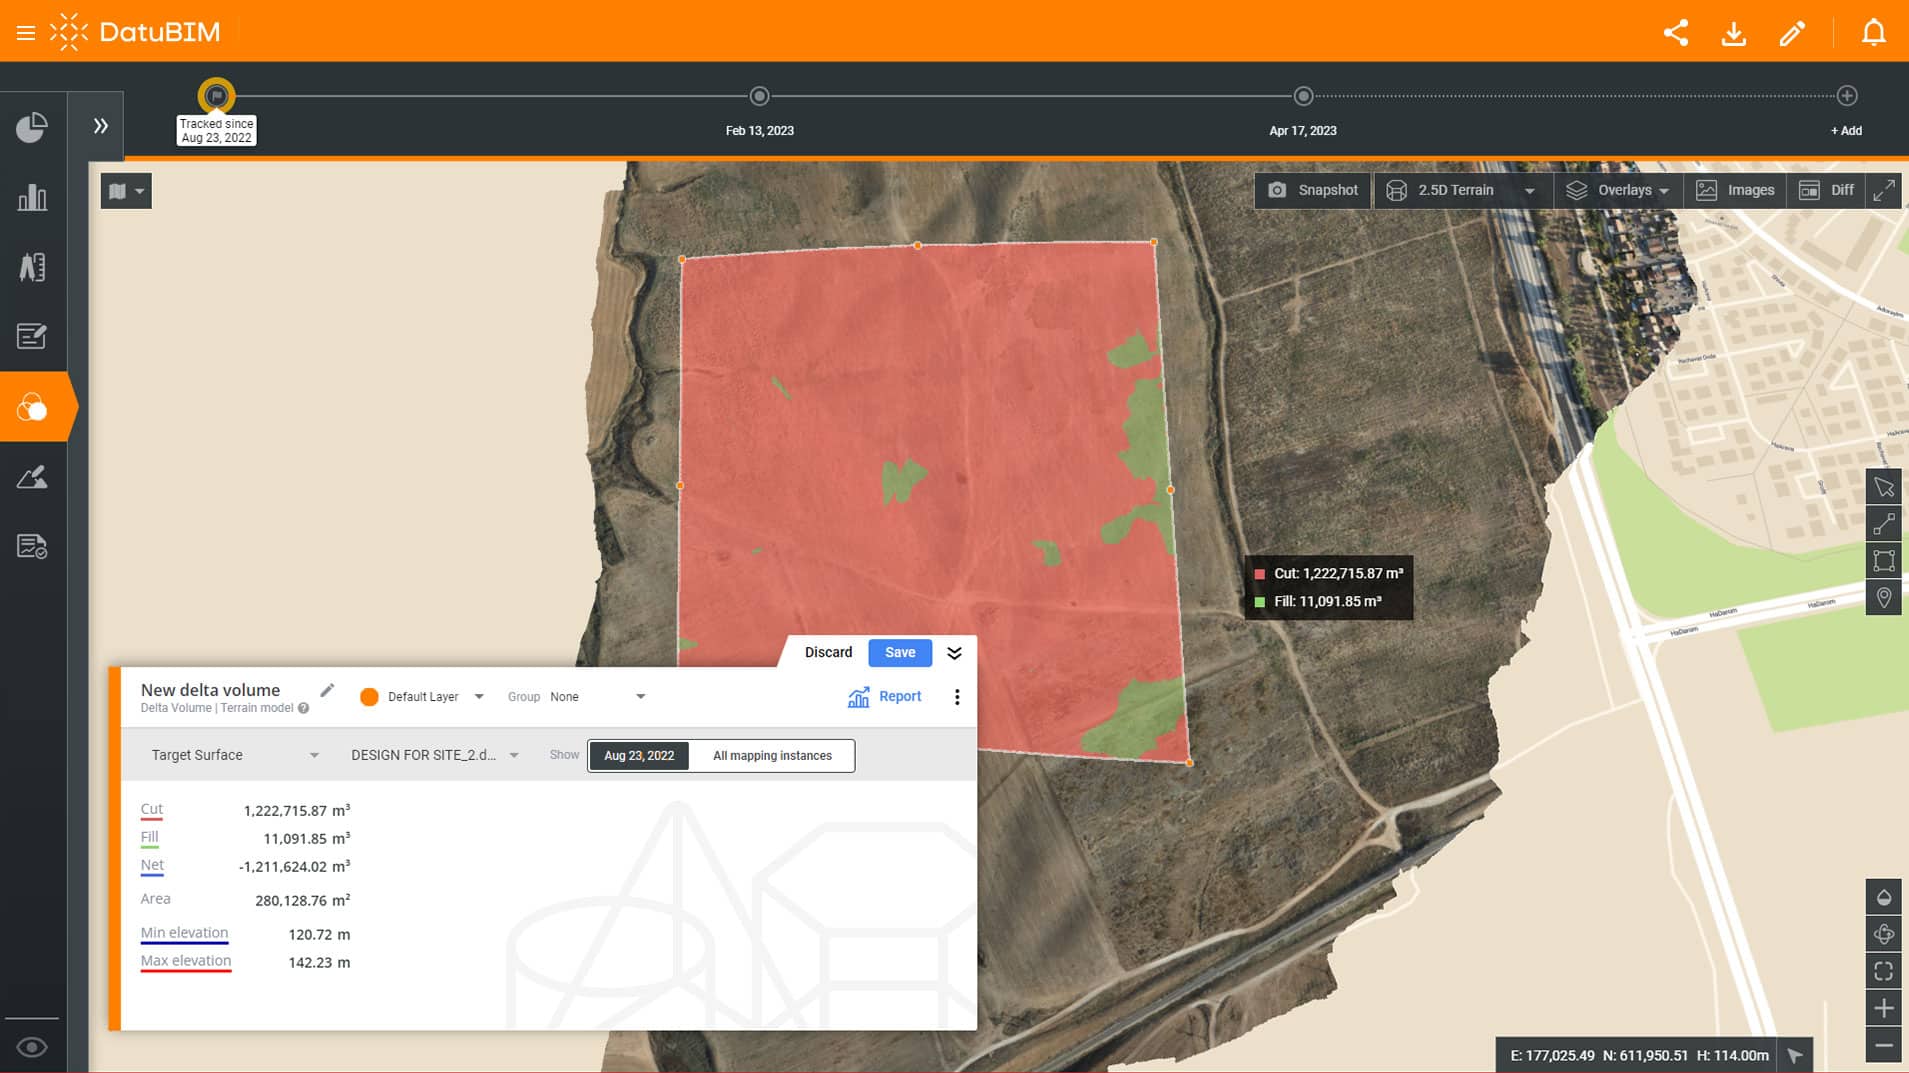Screen dimensions: 1909x1073
Task: Select the drone Images icon
Action: point(1736,190)
